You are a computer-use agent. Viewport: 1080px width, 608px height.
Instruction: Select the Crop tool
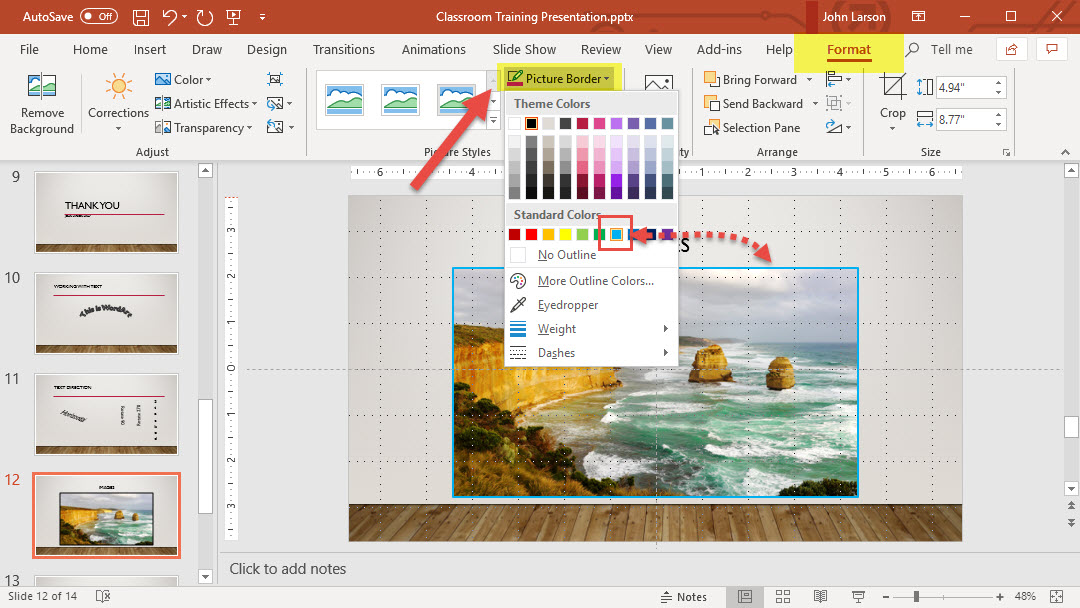(892, 97)
